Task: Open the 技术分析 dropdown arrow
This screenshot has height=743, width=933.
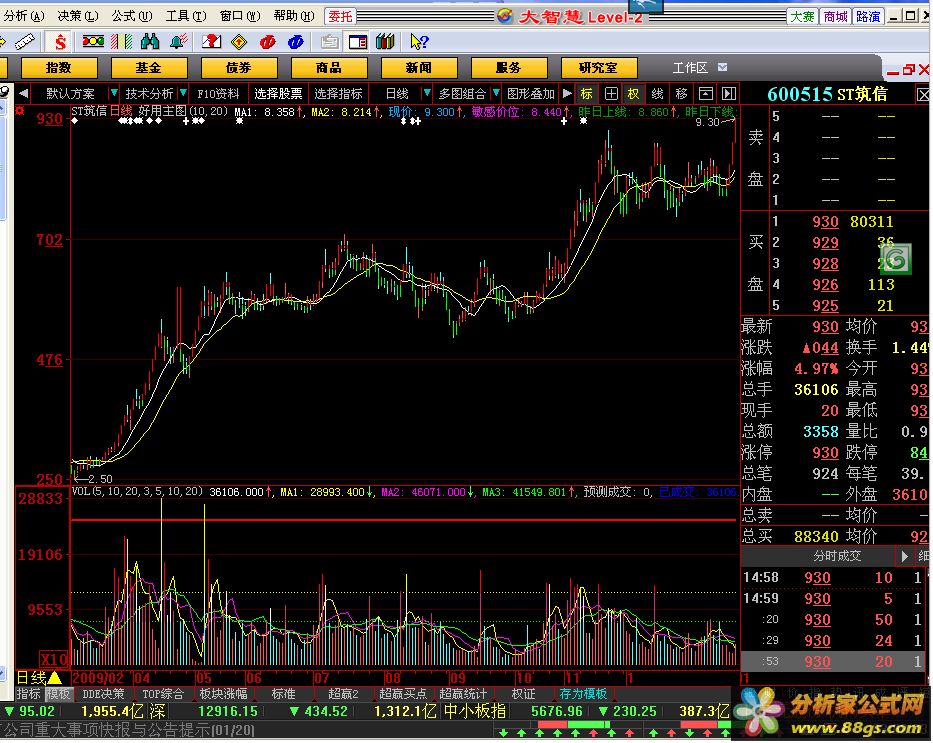Action: click(x=183, y=93)
